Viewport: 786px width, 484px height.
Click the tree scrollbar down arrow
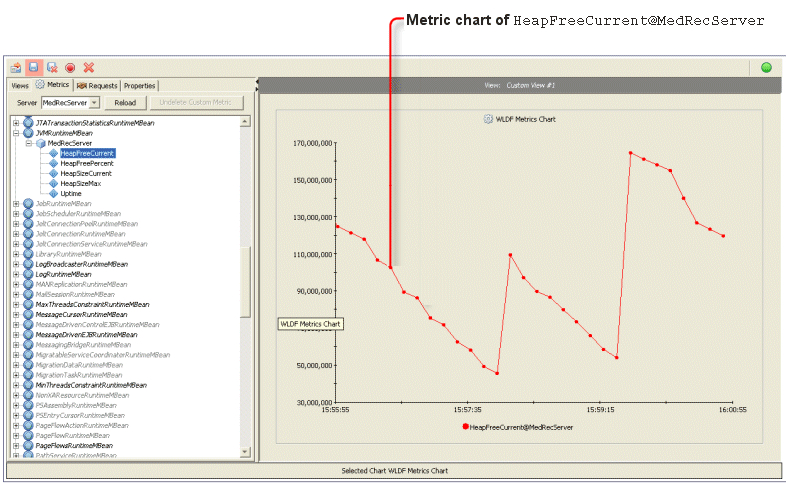[245, 451]
